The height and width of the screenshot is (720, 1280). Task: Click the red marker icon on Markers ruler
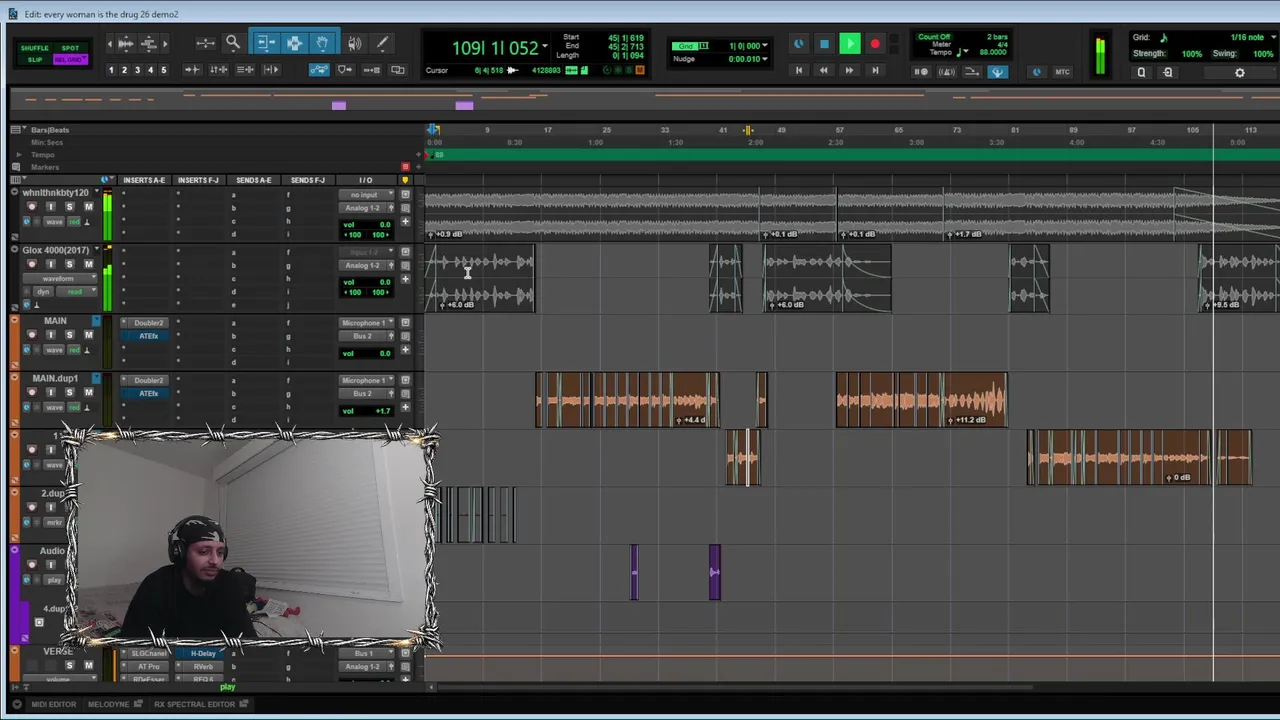[x=405, y=167]
